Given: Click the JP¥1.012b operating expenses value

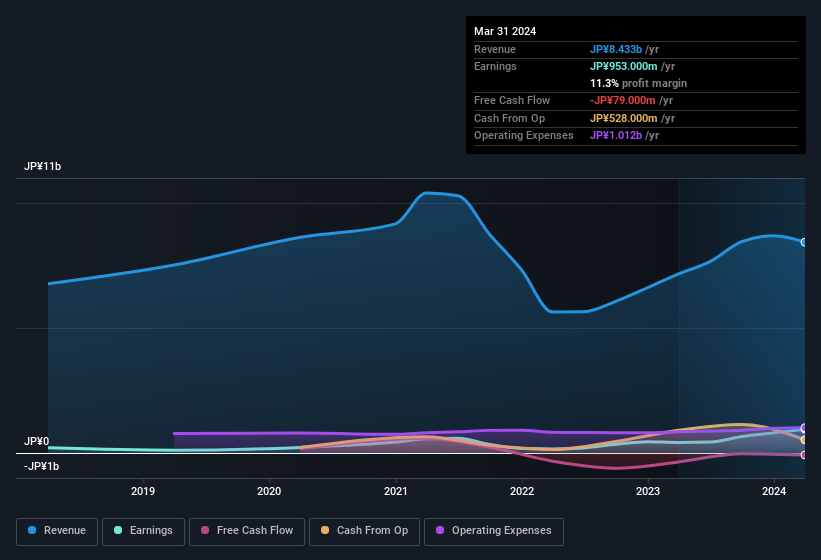Looking at the screenshot, I should [616, 135].
